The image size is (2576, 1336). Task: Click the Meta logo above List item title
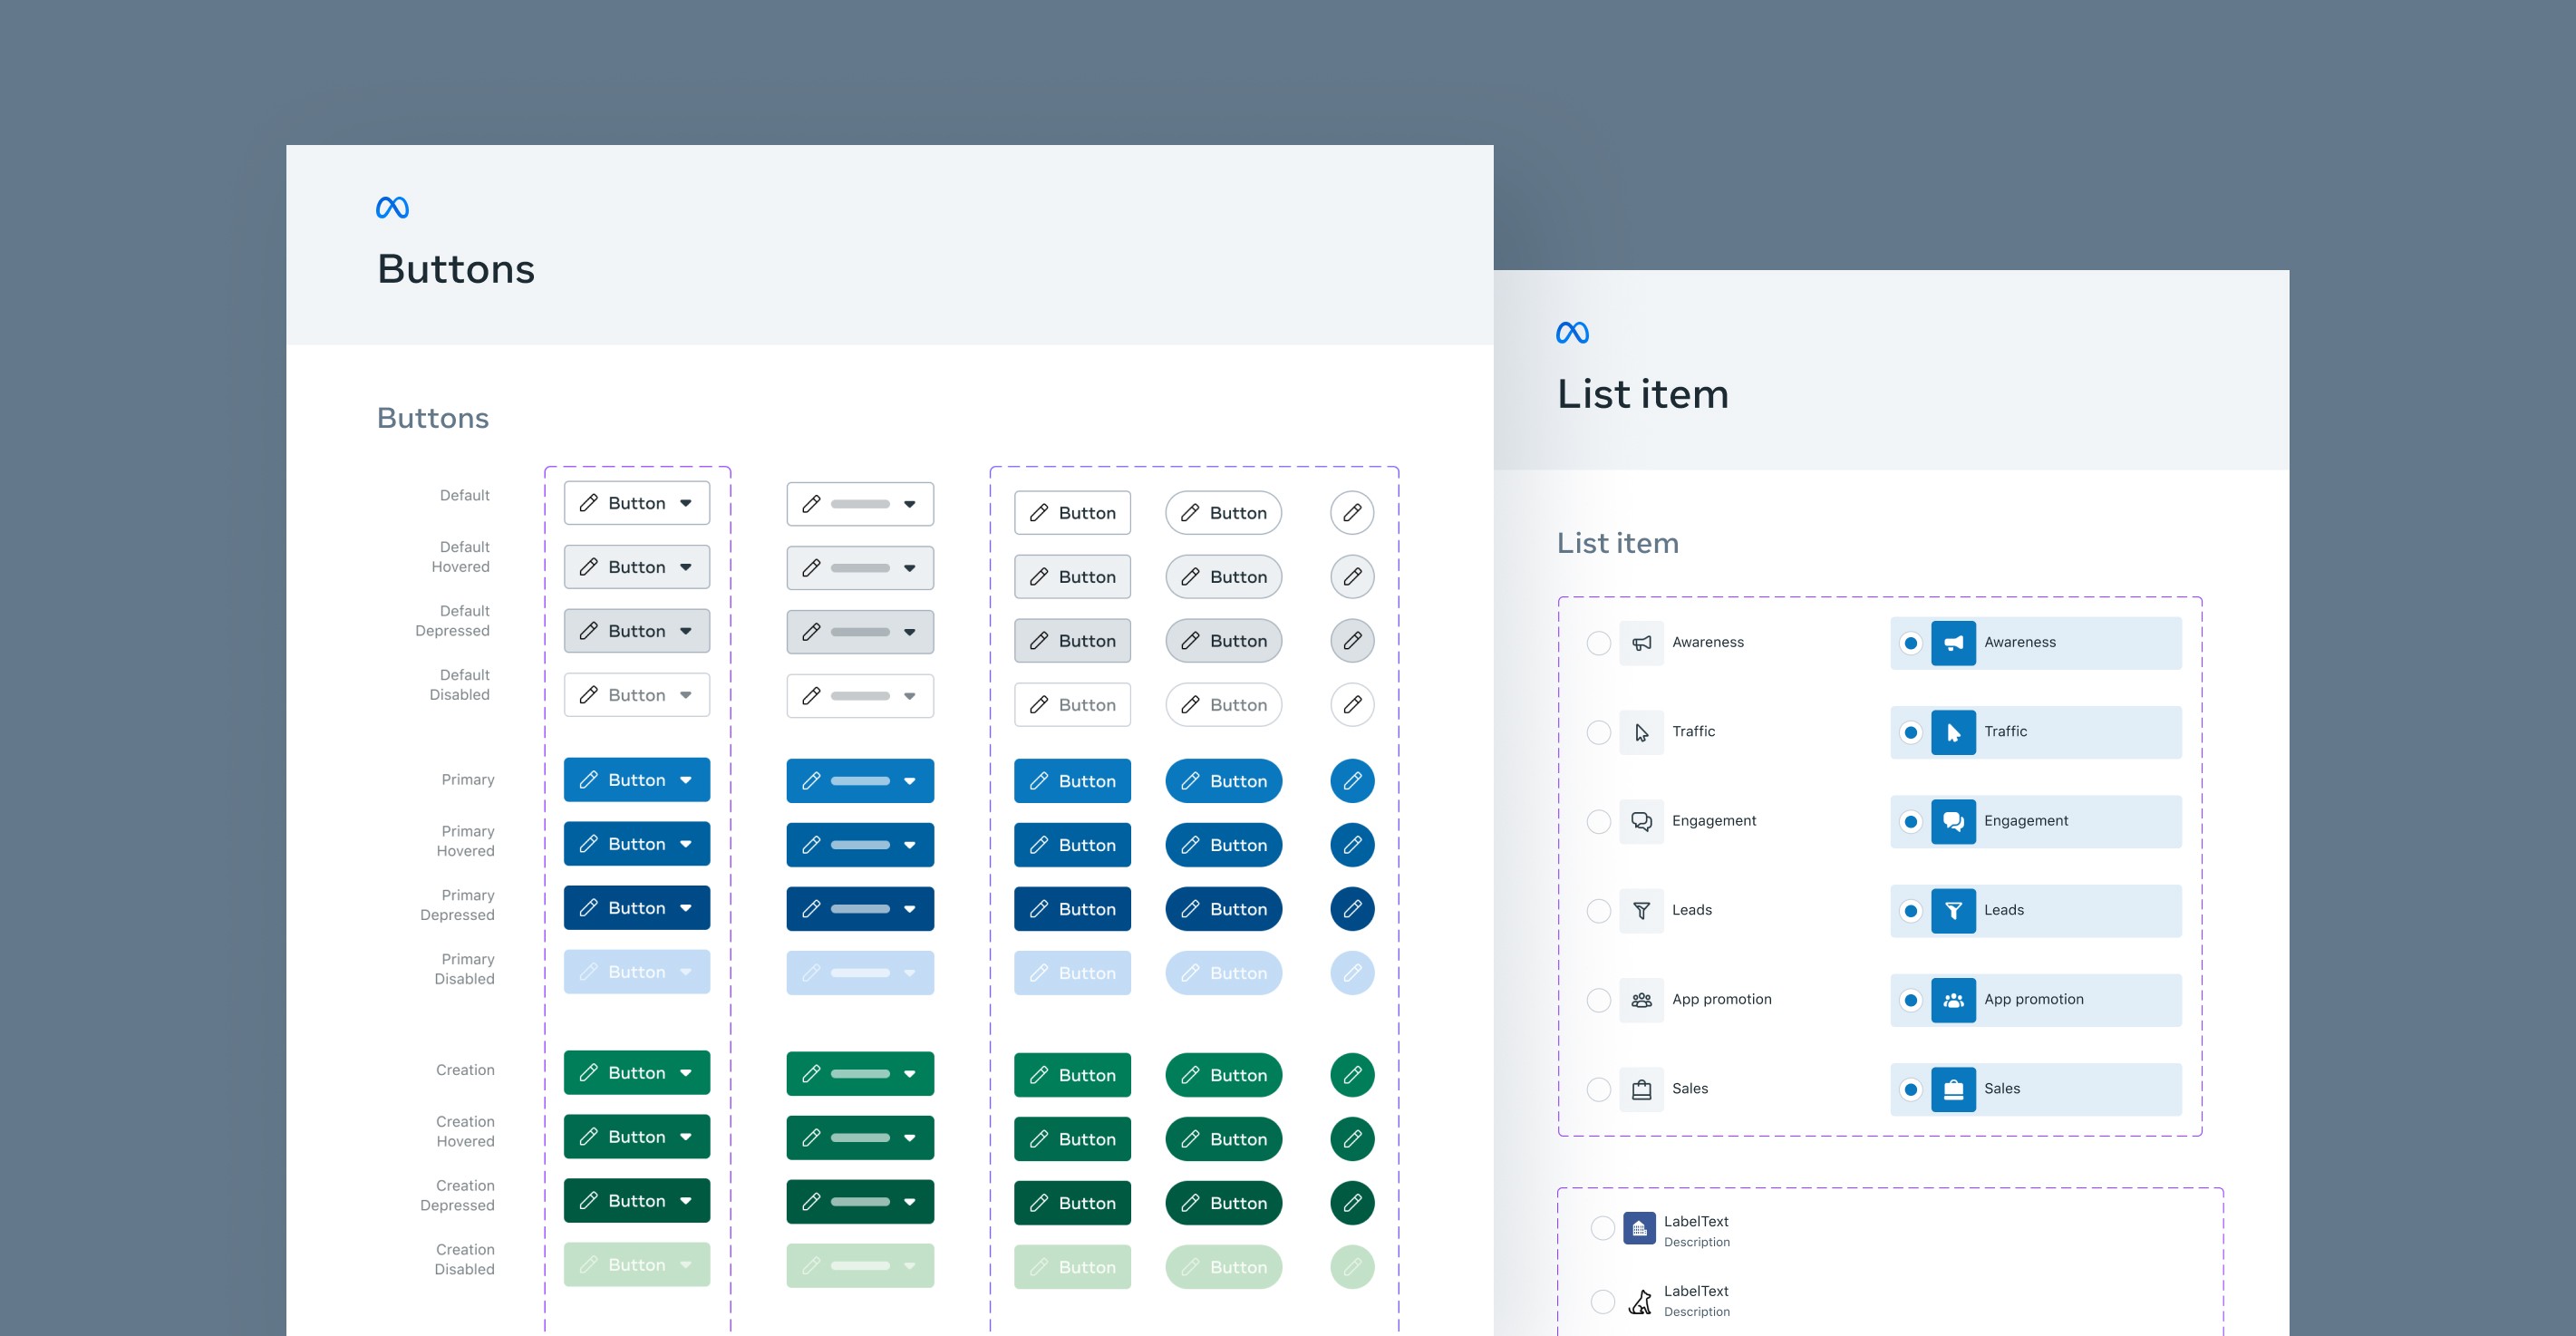[x=1572, y=332]
